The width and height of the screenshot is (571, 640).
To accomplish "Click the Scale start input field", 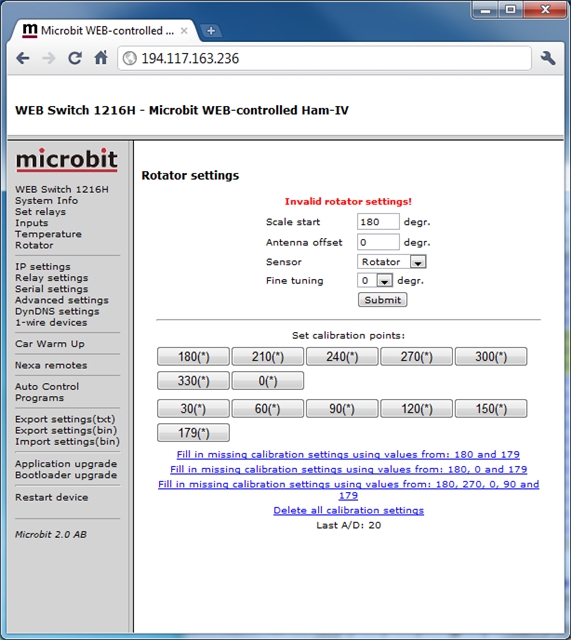I will click(378, 222).
